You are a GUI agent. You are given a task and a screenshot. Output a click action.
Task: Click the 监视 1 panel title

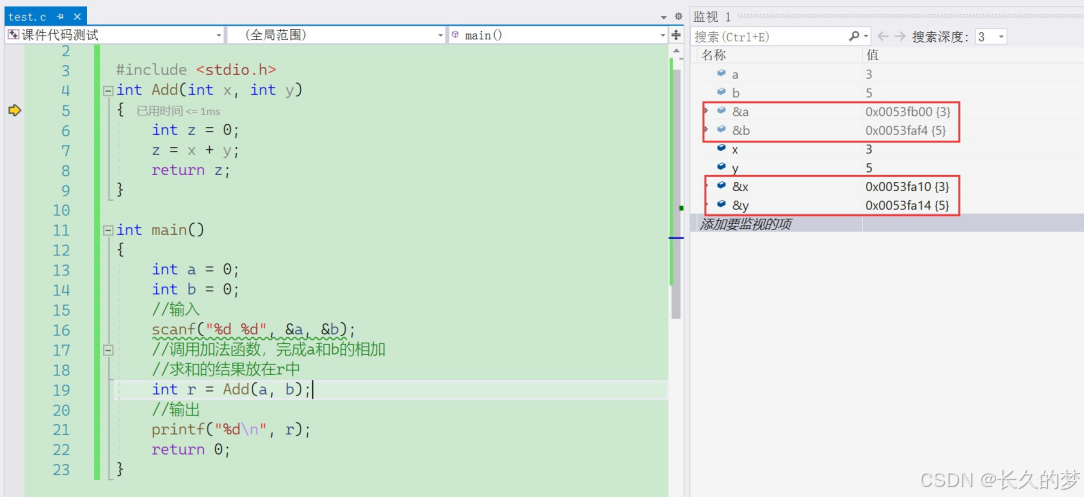[x=712, y=17]
